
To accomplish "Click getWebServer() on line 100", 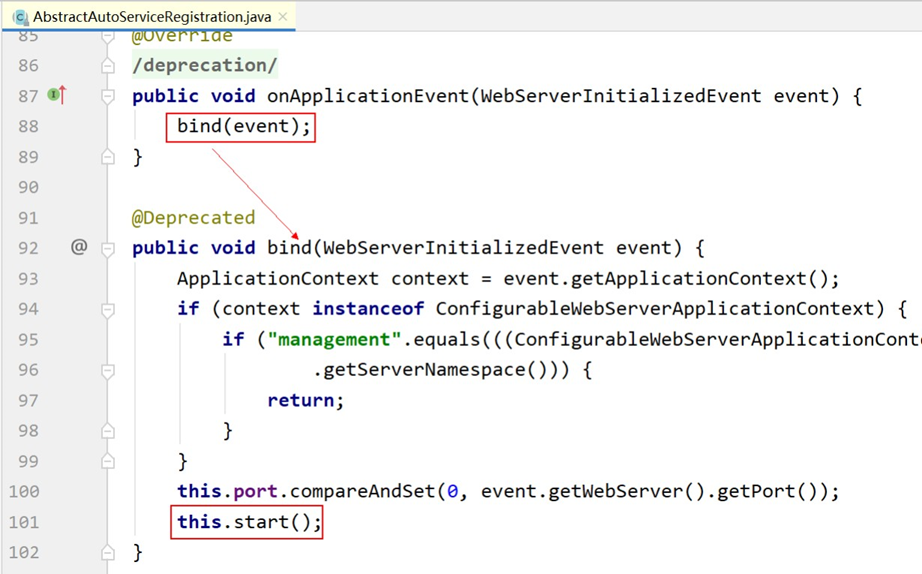I will pyautogui.click(x=626, y=492).
